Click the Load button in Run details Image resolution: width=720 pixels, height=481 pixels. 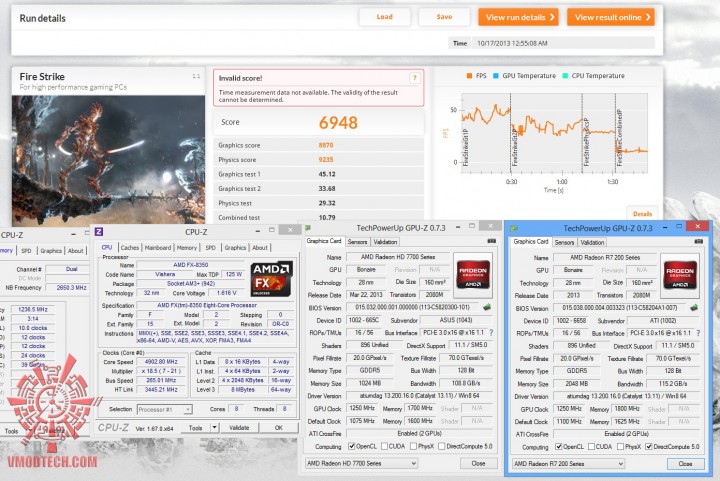tap(384, 17)
